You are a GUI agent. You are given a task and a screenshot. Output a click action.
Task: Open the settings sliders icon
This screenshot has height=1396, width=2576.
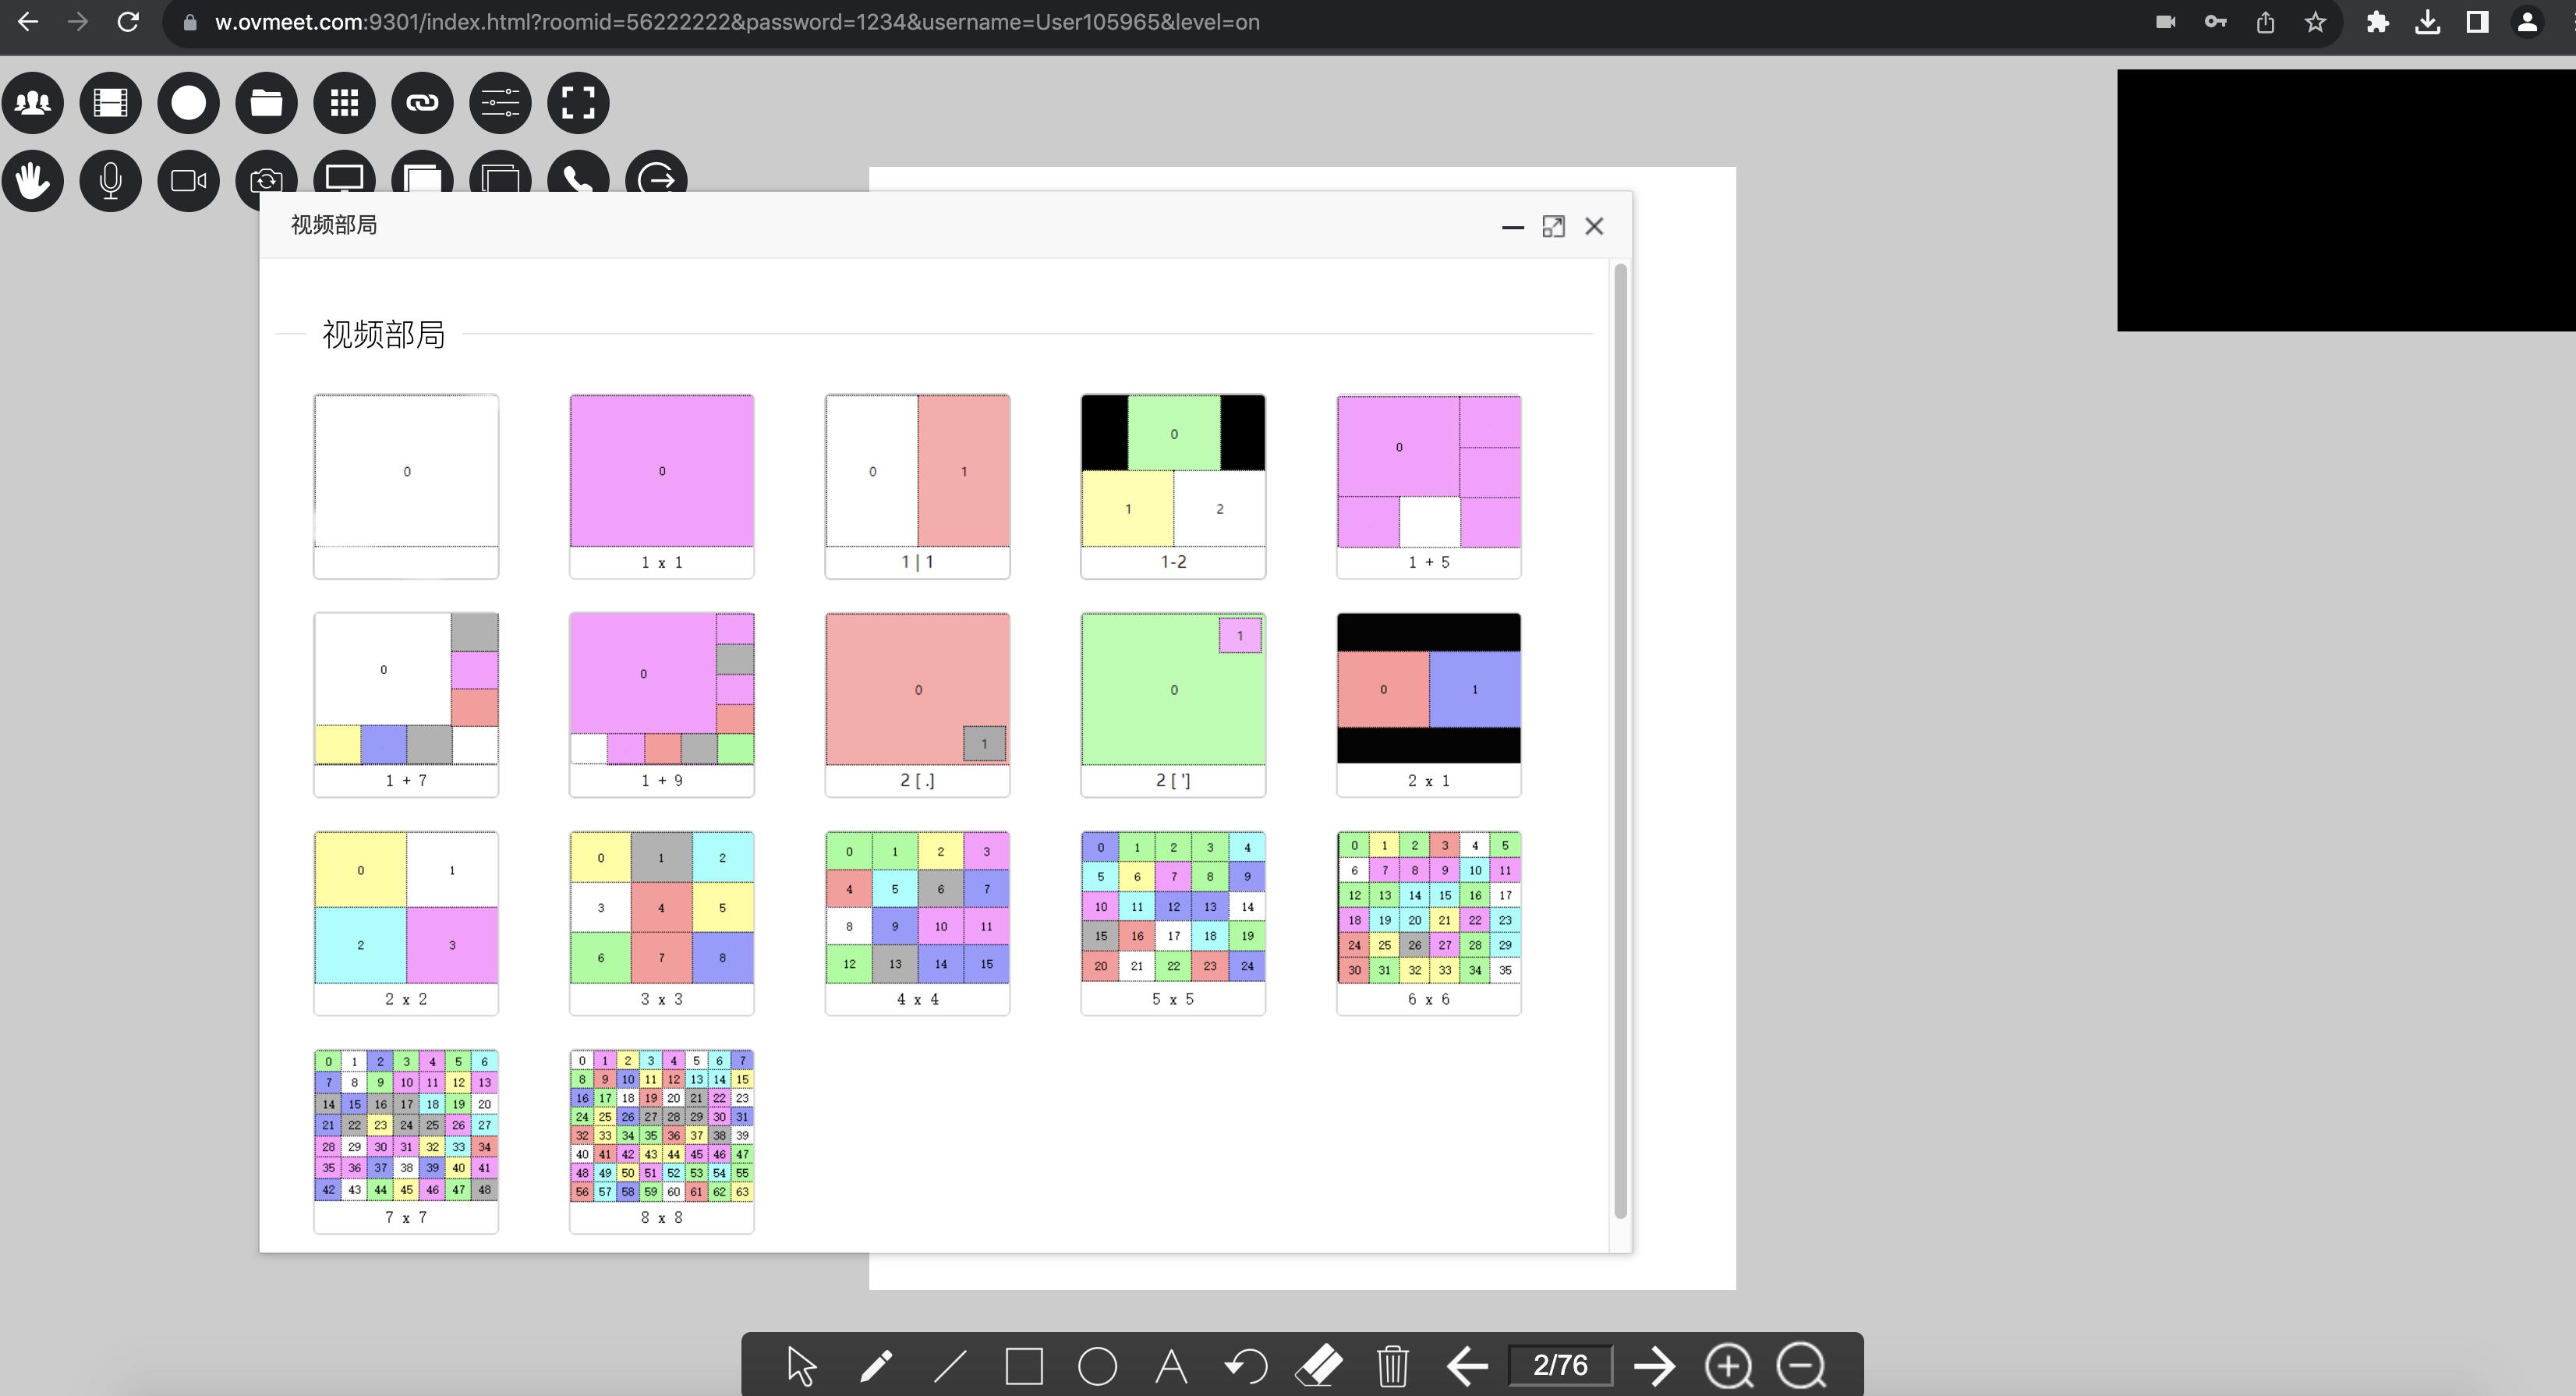pos(500,103)
